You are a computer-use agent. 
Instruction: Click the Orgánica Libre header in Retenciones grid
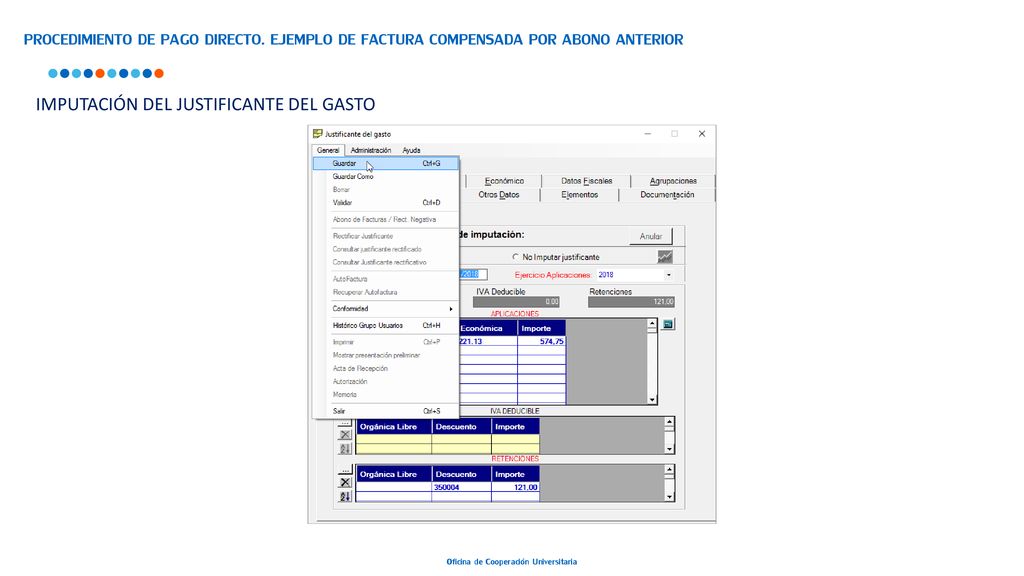pyautogui.click(x=394, y=475)
